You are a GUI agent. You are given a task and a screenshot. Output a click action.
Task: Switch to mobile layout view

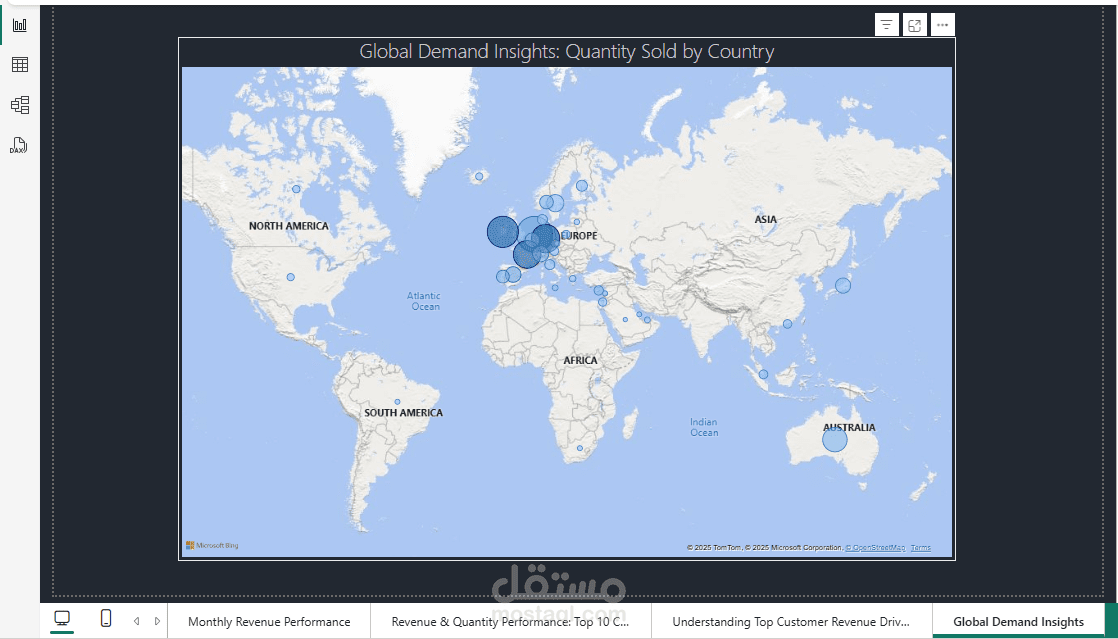pyautogui.click(x=106, y=618)
